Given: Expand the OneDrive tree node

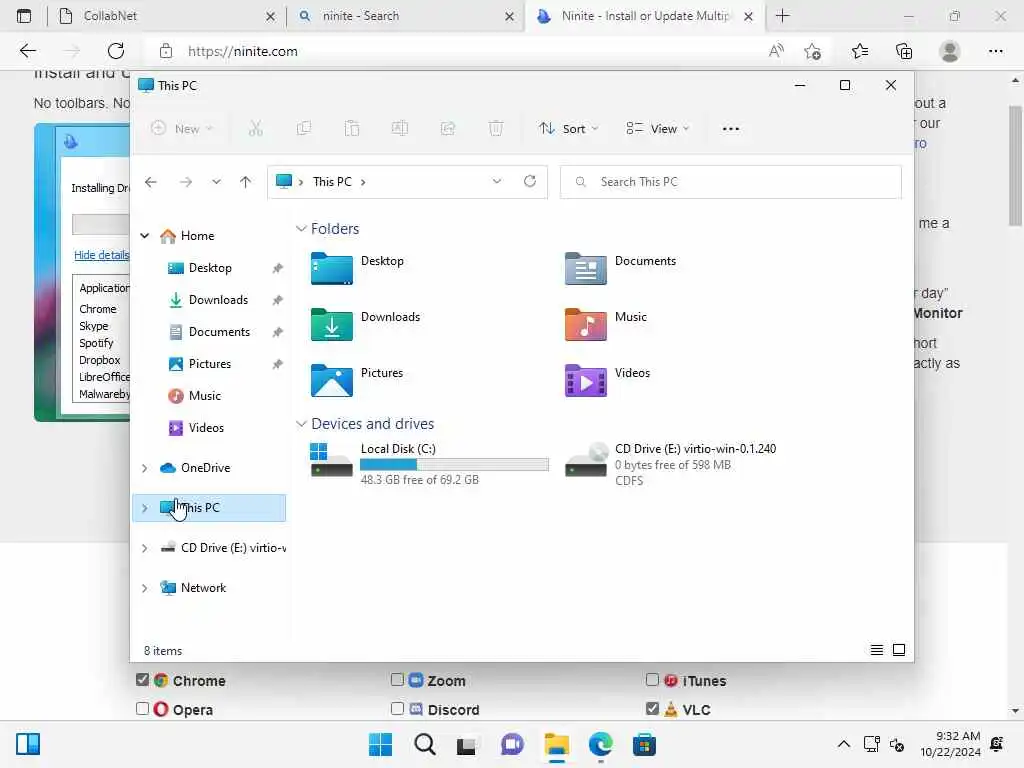Looking at the screenshot, I should [145, 468].
